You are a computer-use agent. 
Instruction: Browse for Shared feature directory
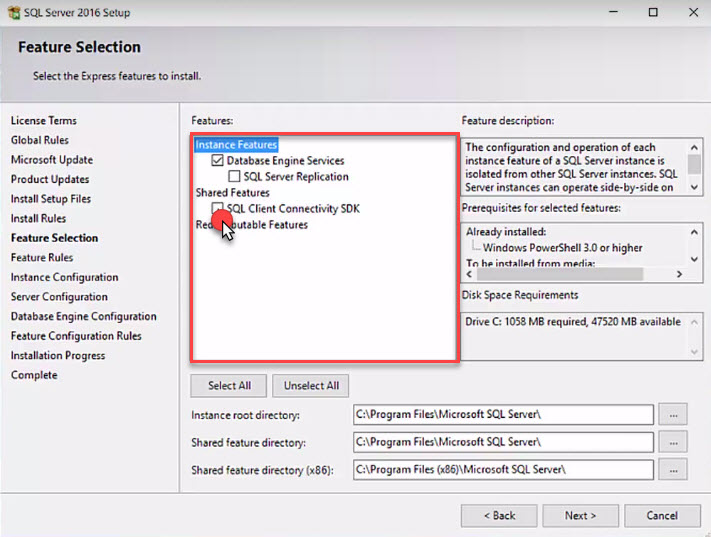pos(673,442)
